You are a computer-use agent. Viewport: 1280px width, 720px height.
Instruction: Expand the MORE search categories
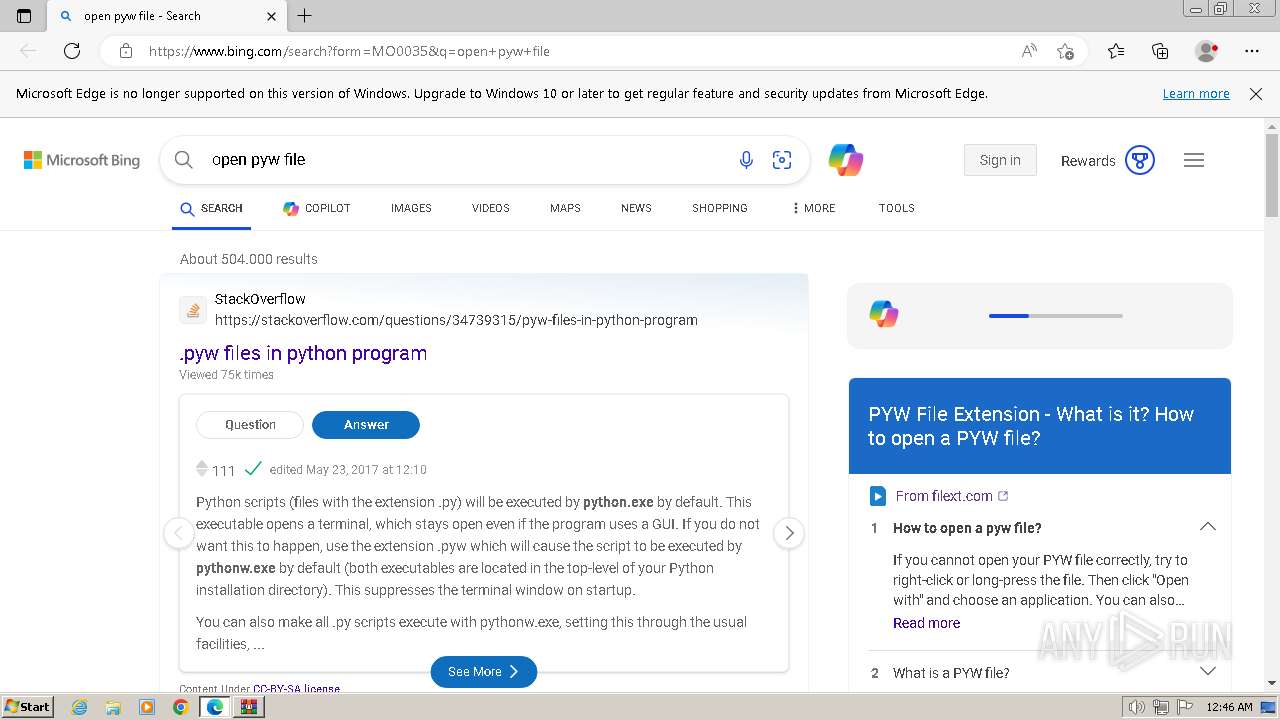(813, 208)
